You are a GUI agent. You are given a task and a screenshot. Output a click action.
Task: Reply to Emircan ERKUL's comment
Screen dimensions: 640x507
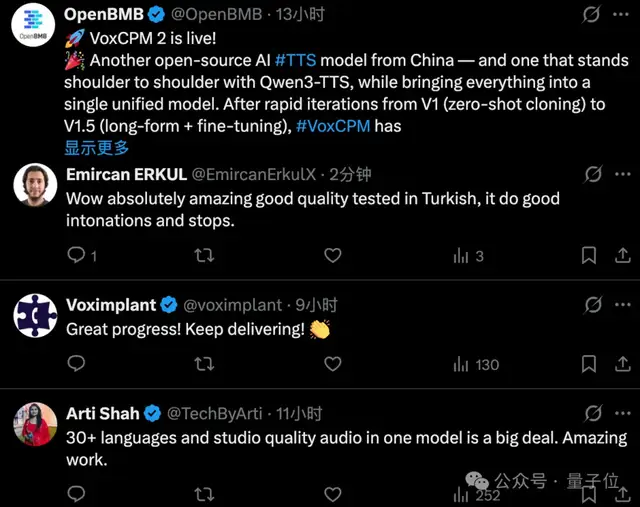coord(76,256)
